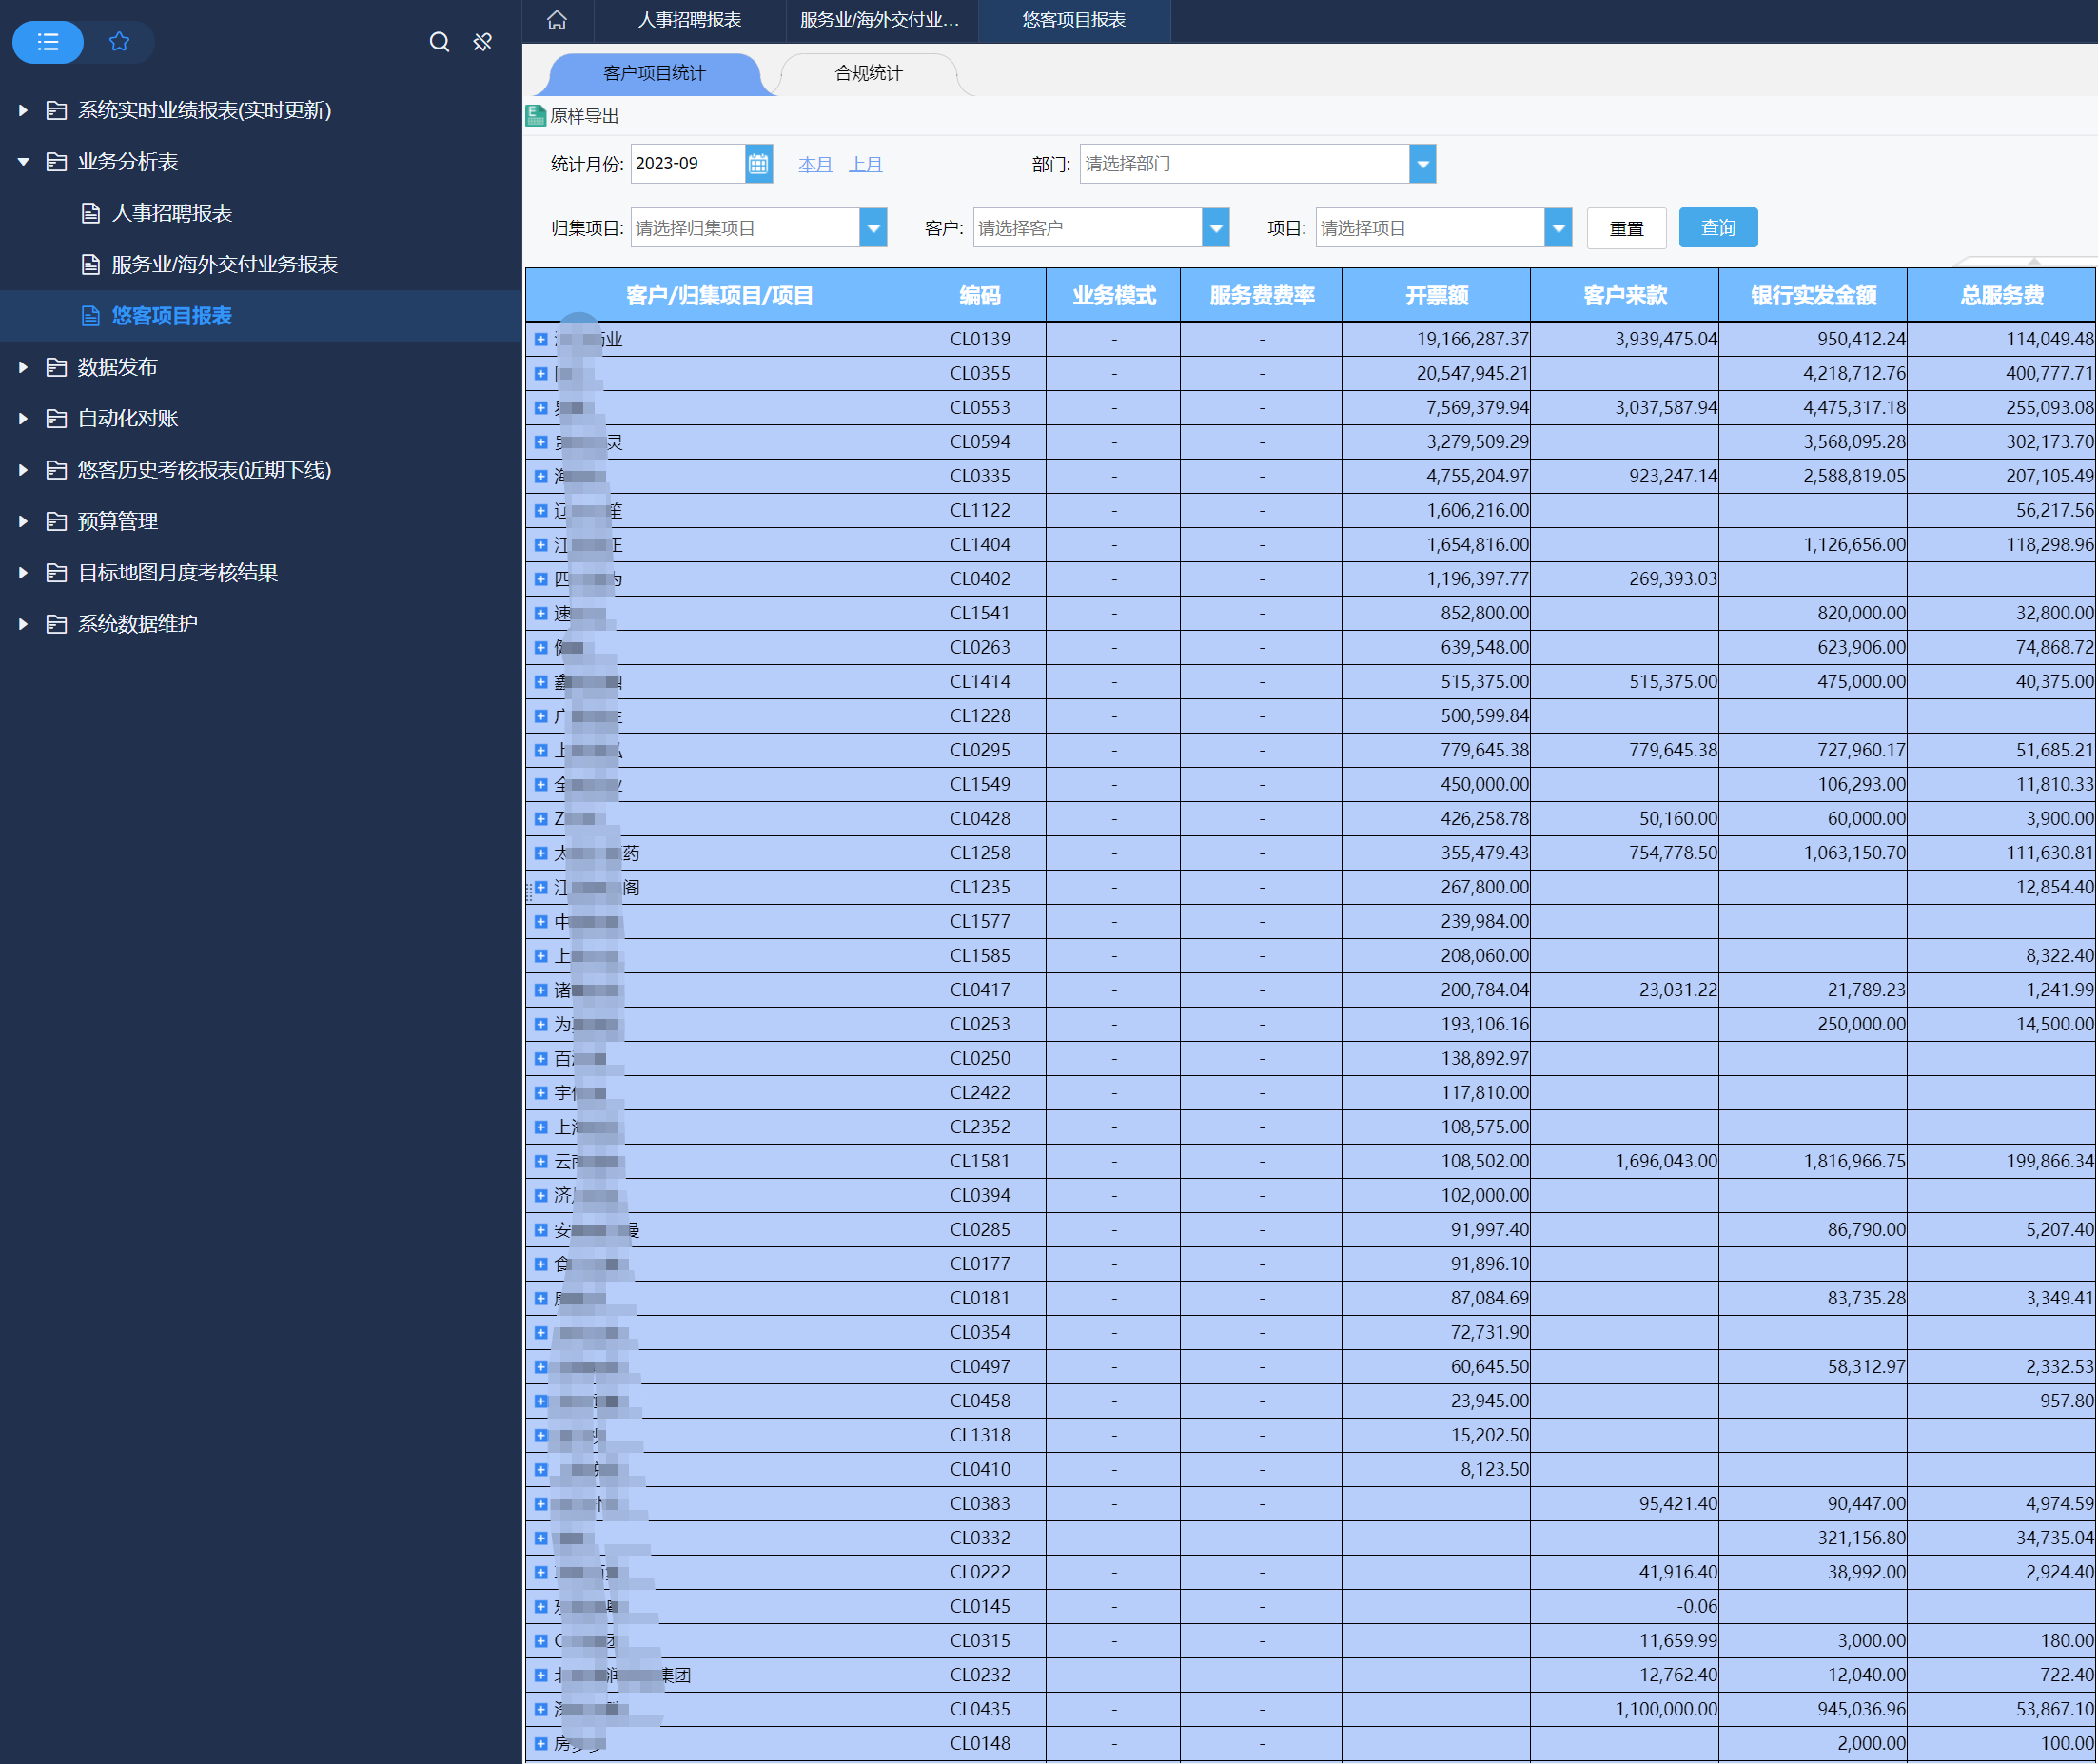Click the 上月 link

[x=866, y=164]
